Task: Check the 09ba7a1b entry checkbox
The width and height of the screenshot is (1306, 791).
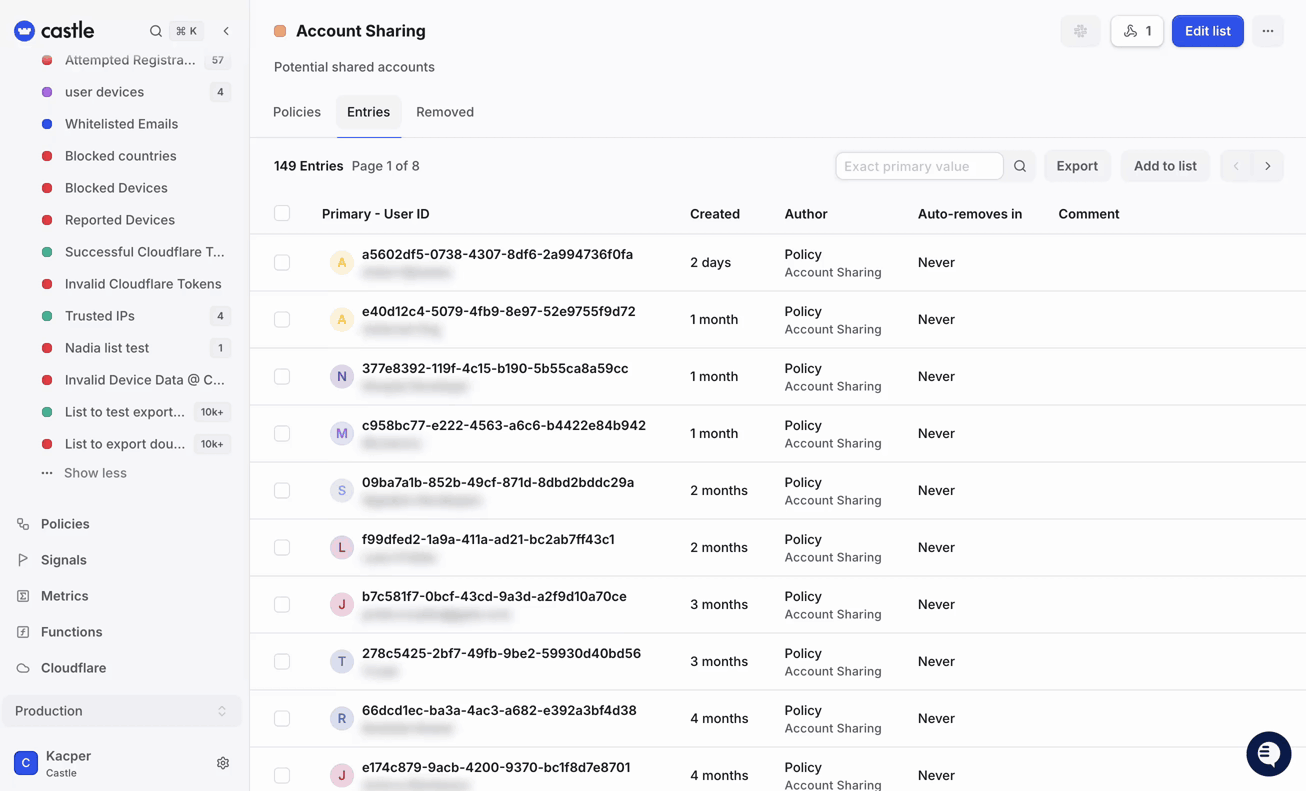Action: tap(282, 490)
